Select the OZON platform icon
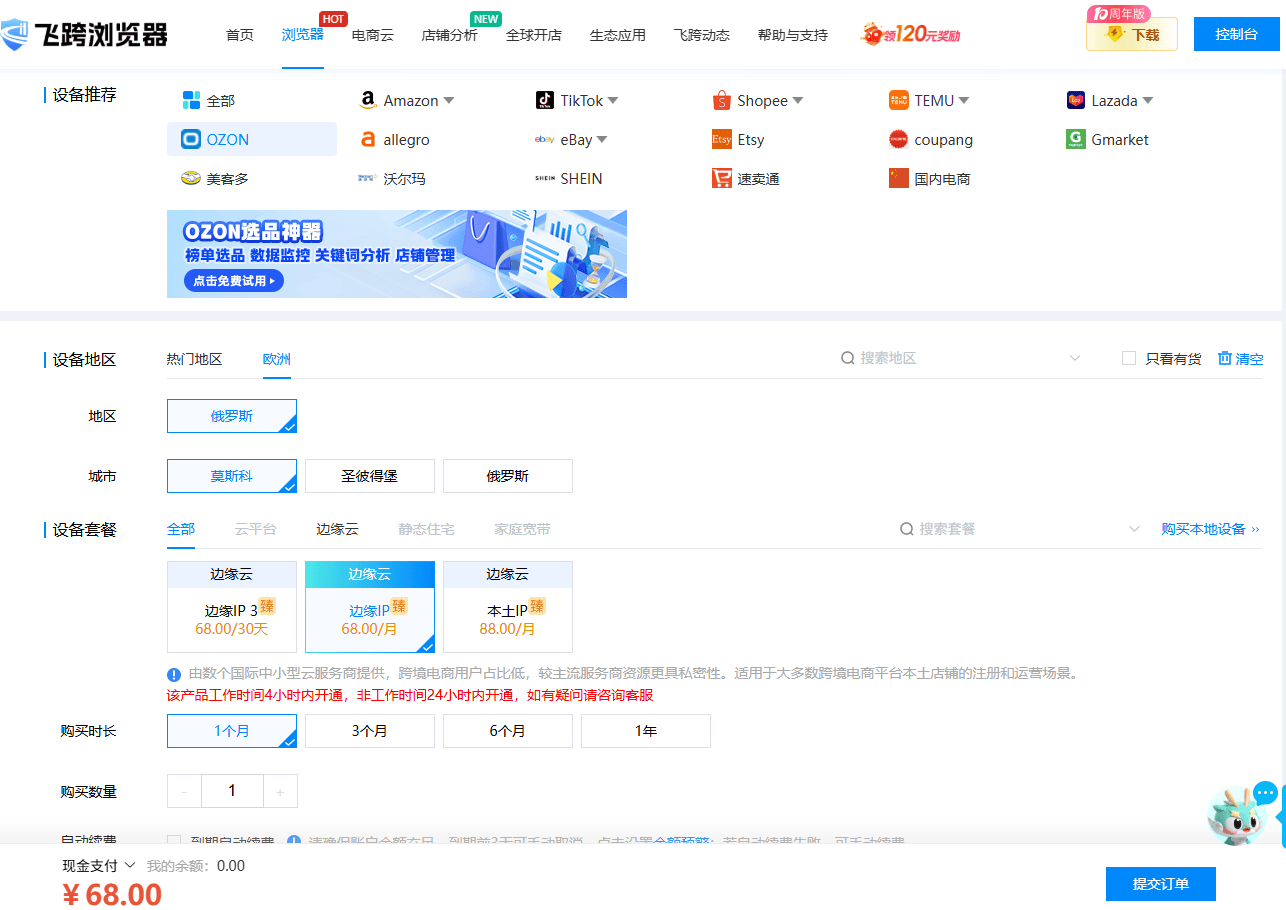Viewport: 1286px width, 910px height. [189, 139]
